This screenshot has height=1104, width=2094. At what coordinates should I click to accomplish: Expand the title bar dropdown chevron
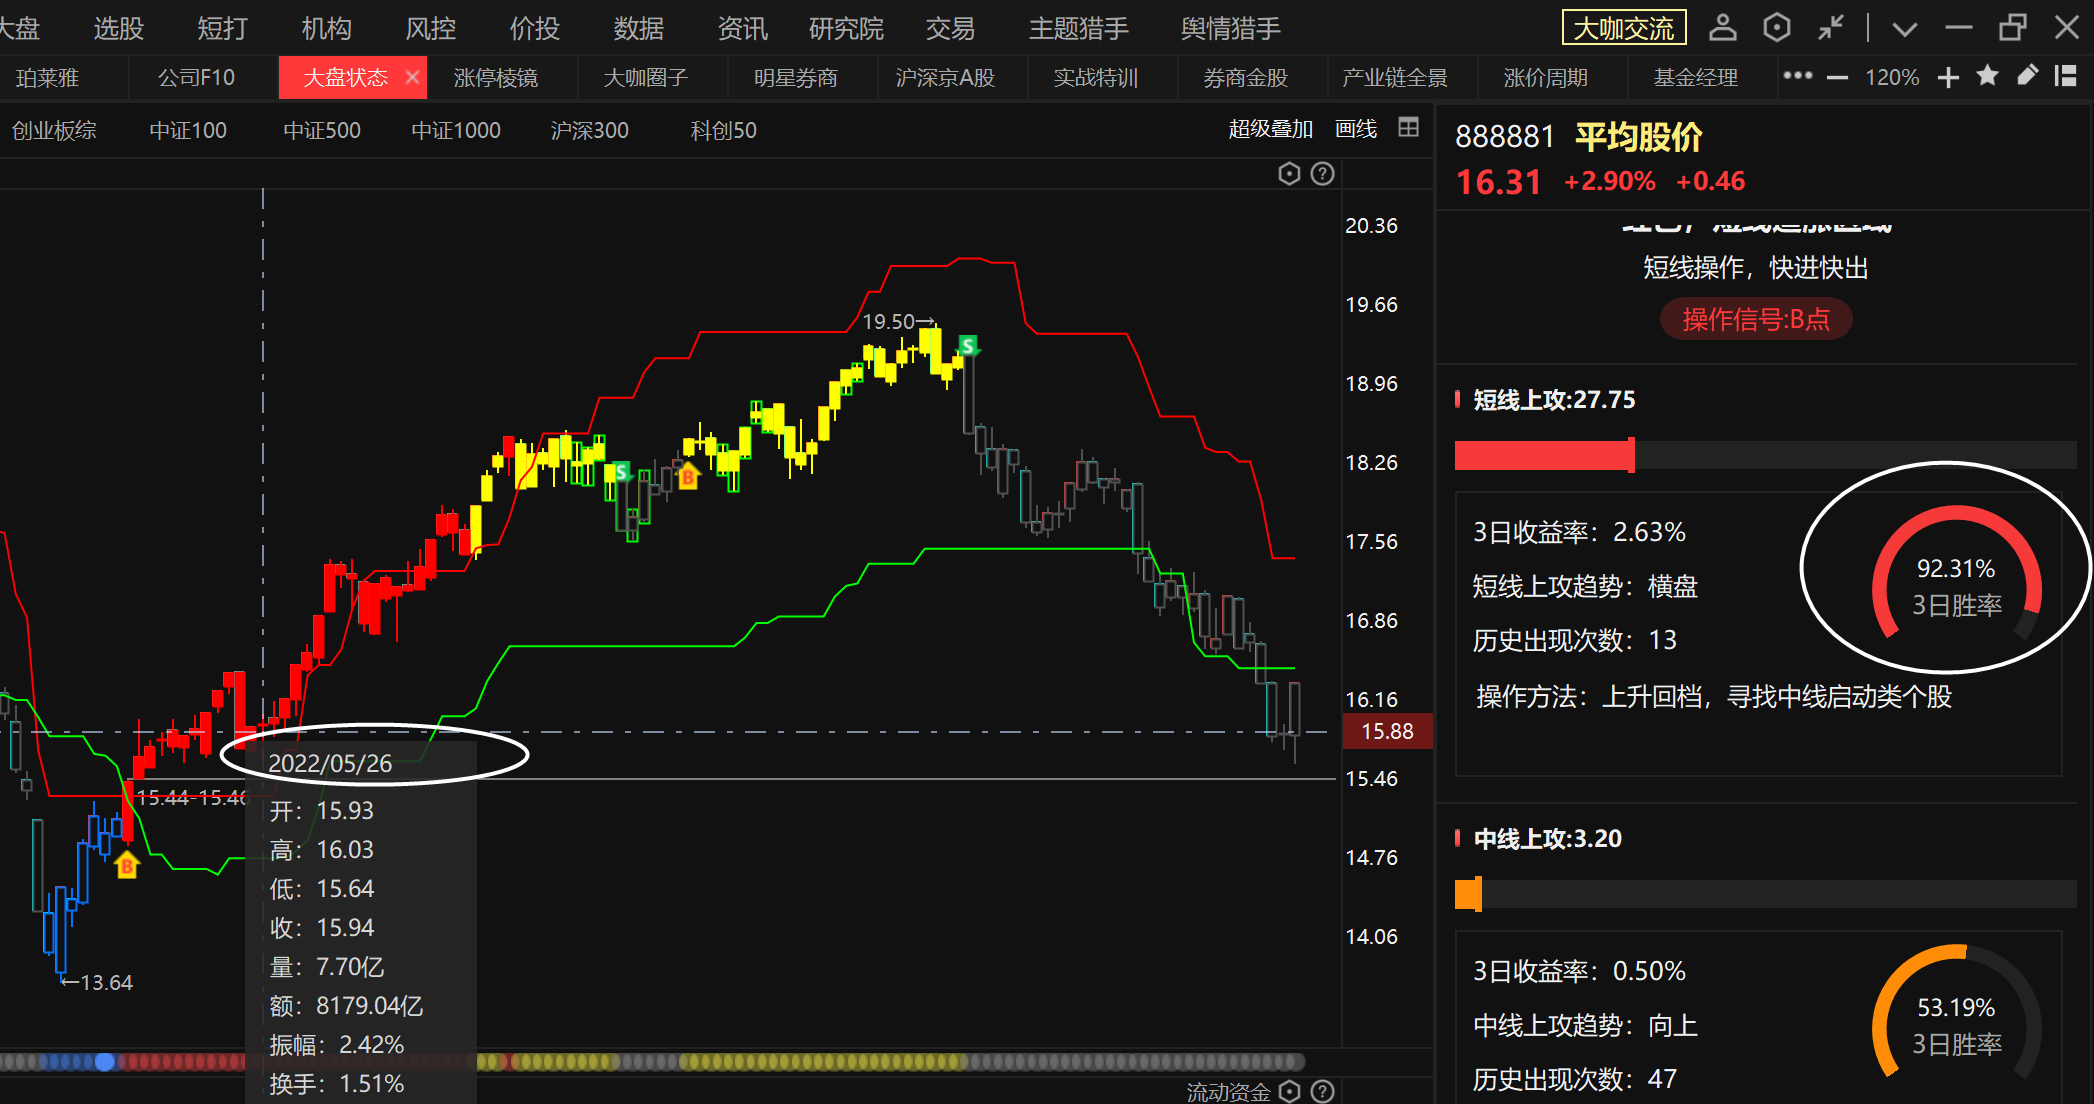coord(1904,28)
